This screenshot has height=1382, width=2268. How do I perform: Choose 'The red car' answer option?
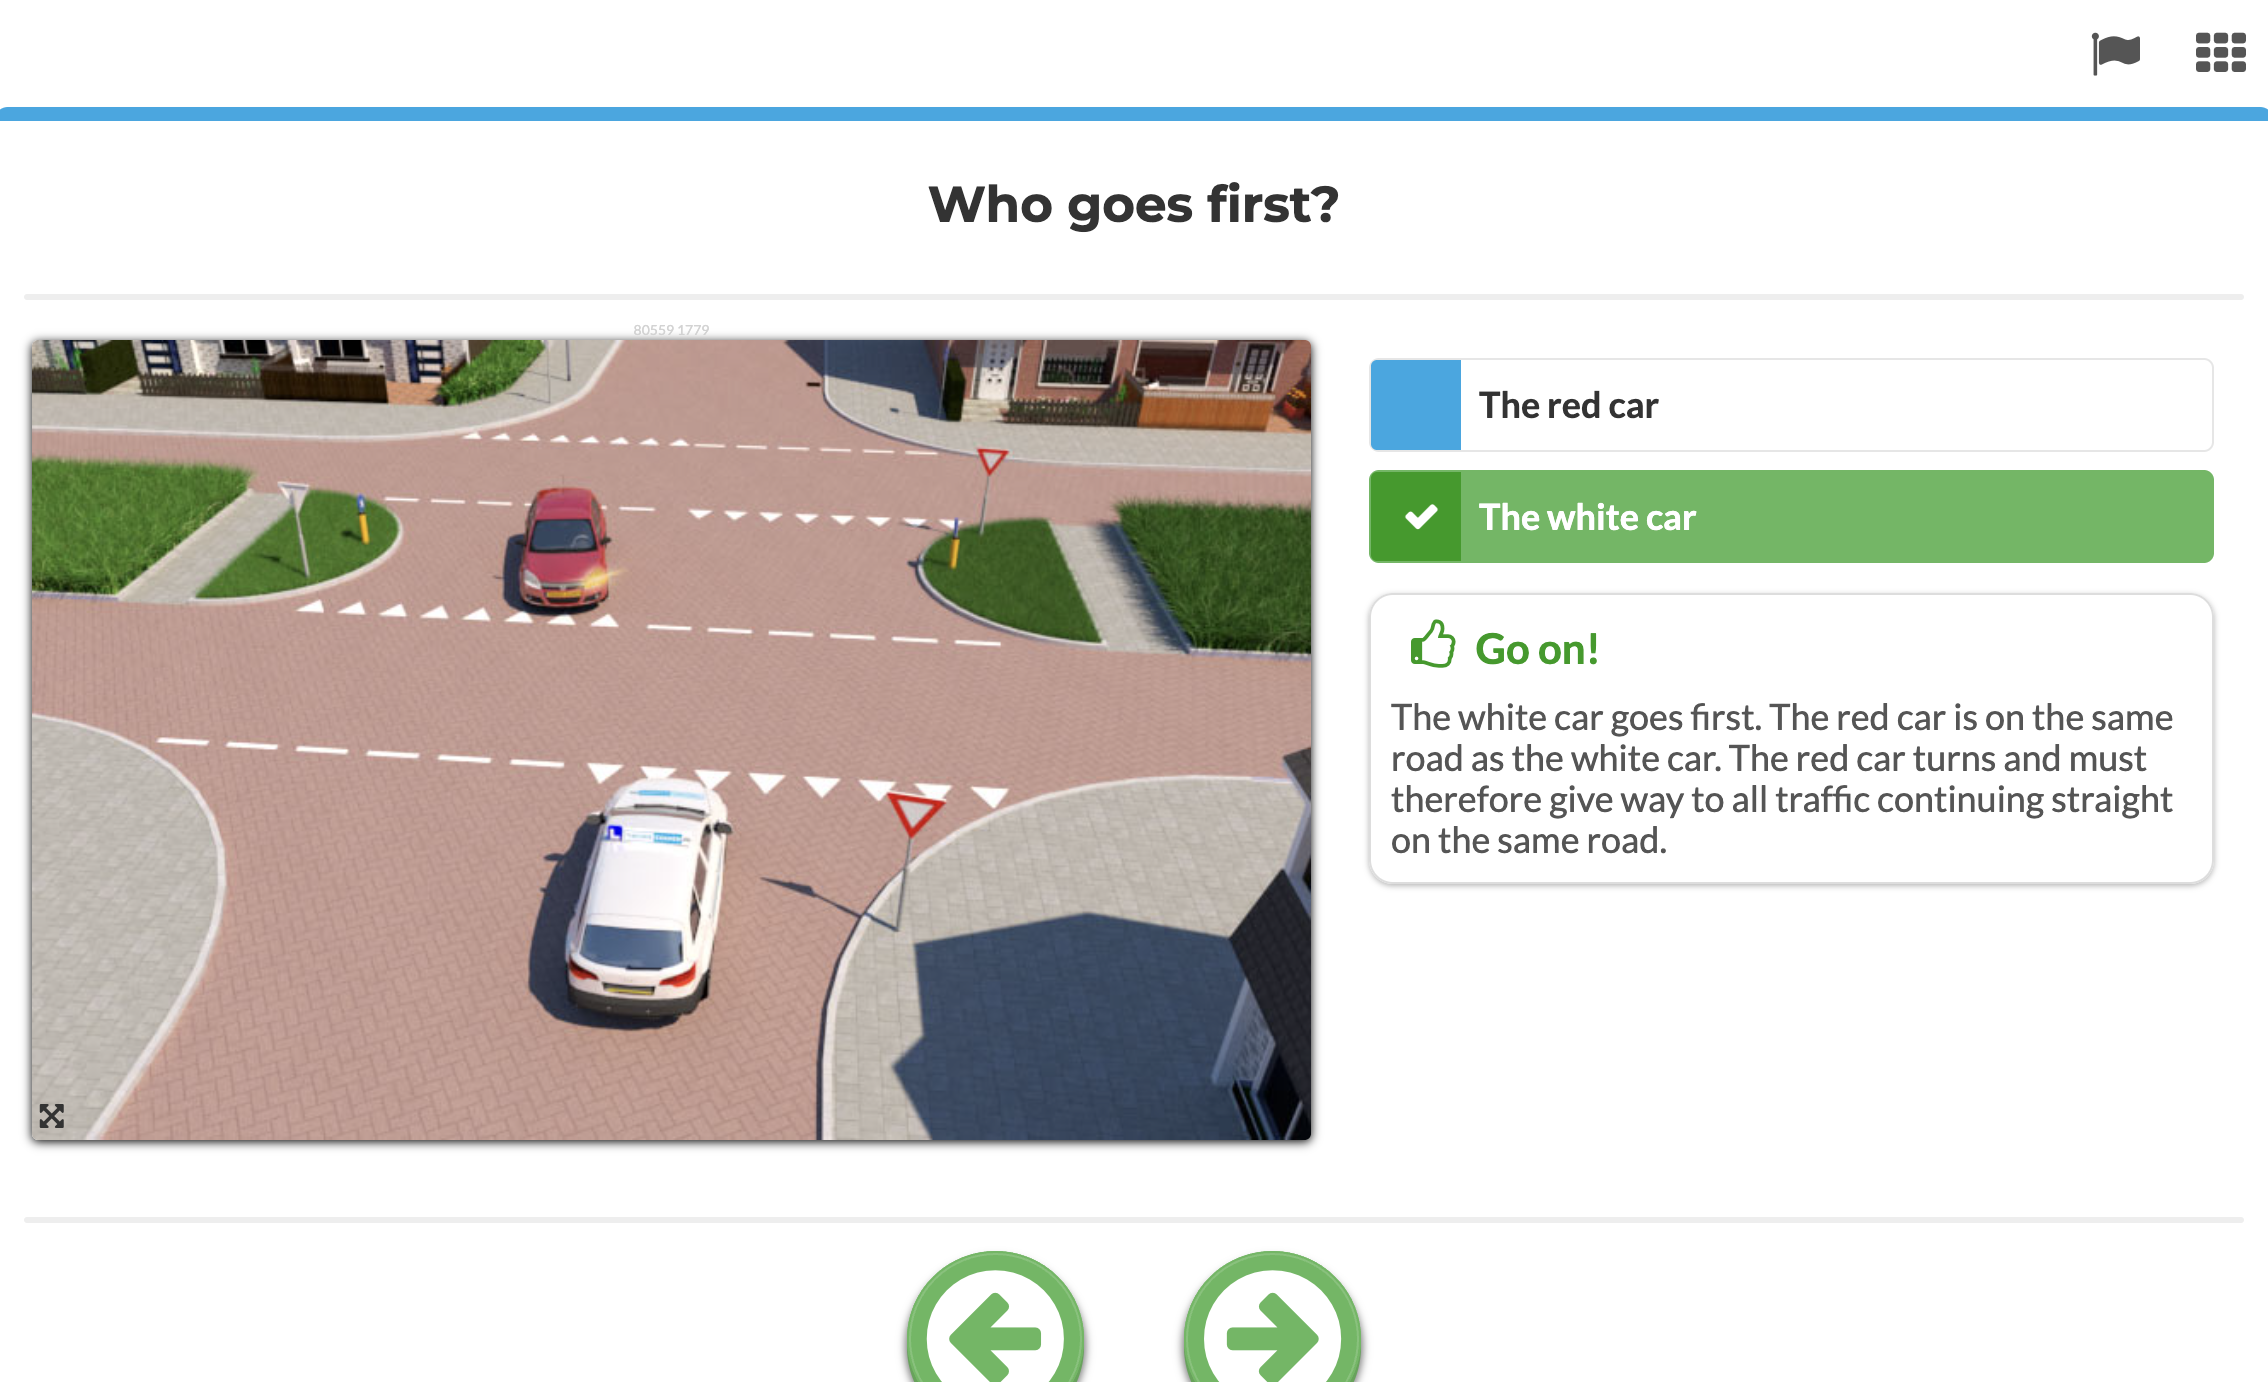pos(1791,405)
